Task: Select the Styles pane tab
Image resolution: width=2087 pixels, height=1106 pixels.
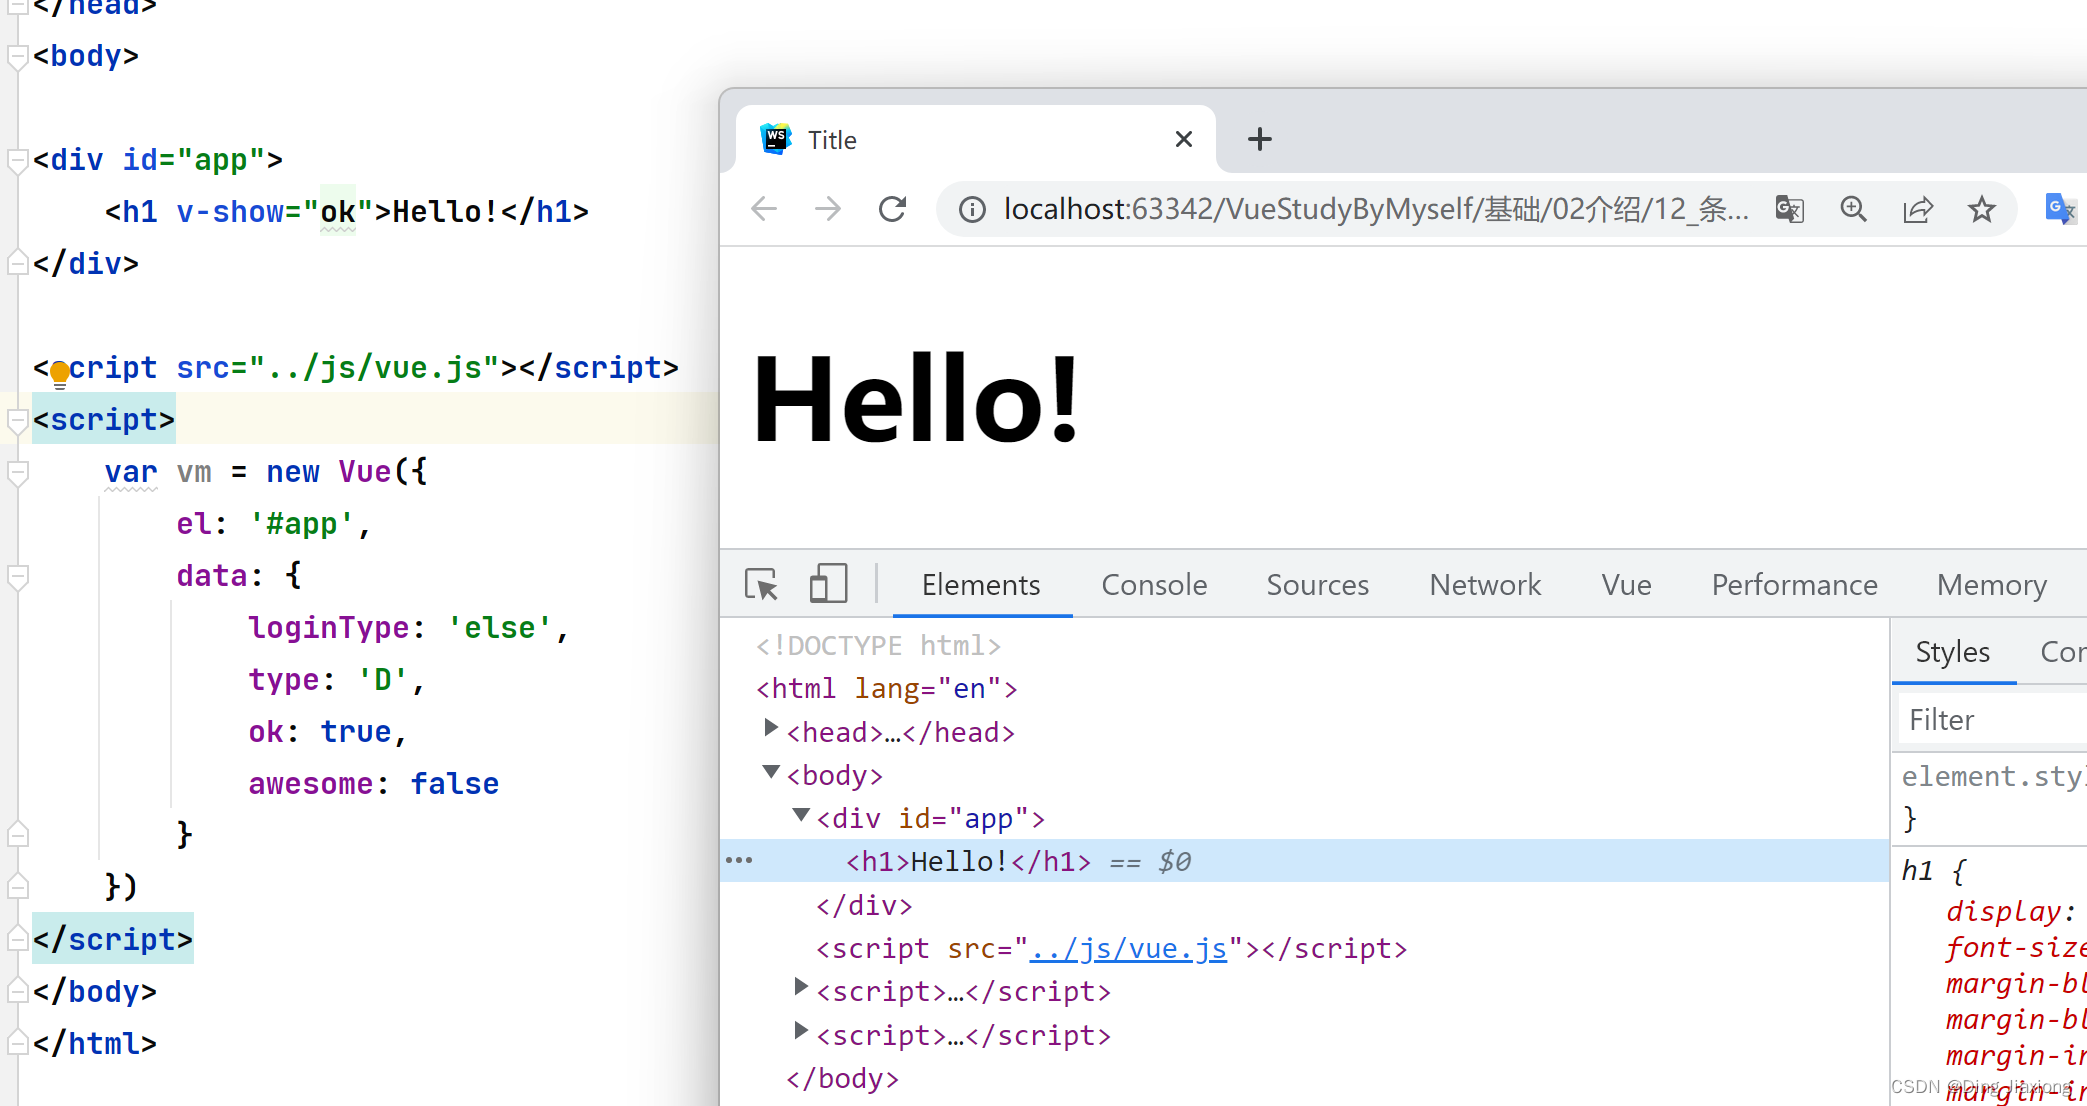Action: click(x=1952, y=652)
